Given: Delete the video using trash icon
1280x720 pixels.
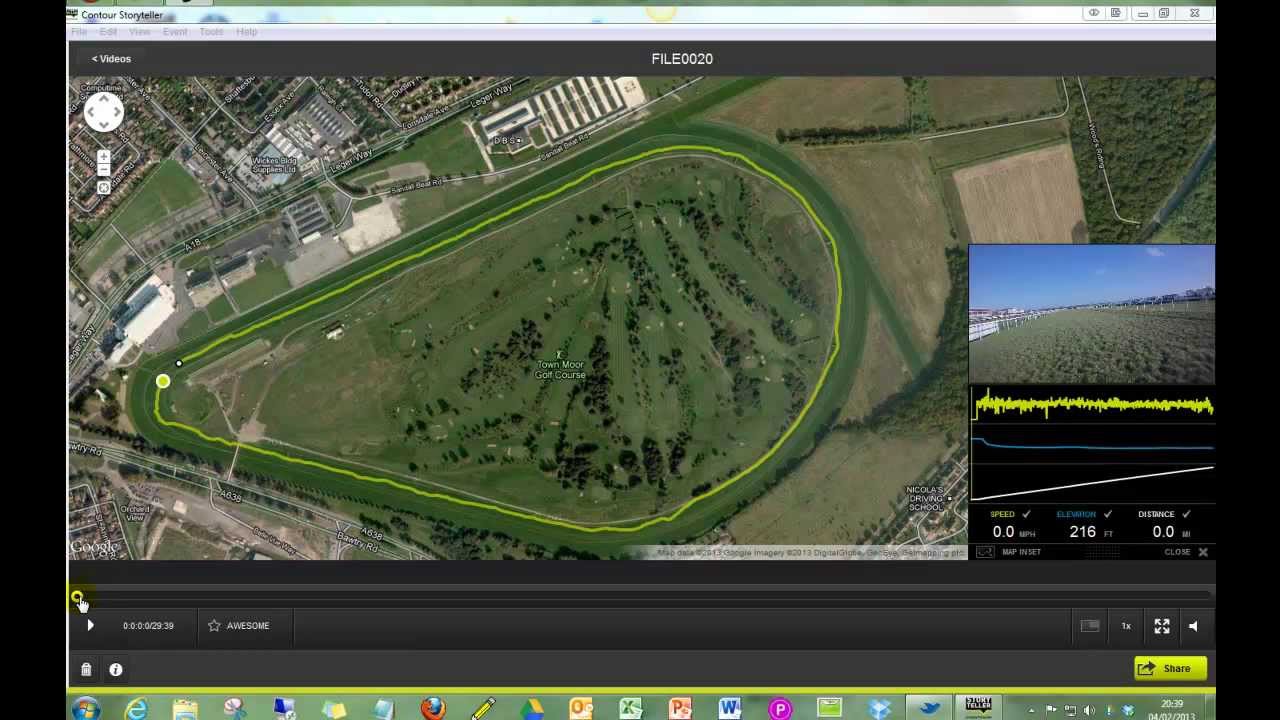Looking at the screenshot, I should click(86, 669).
